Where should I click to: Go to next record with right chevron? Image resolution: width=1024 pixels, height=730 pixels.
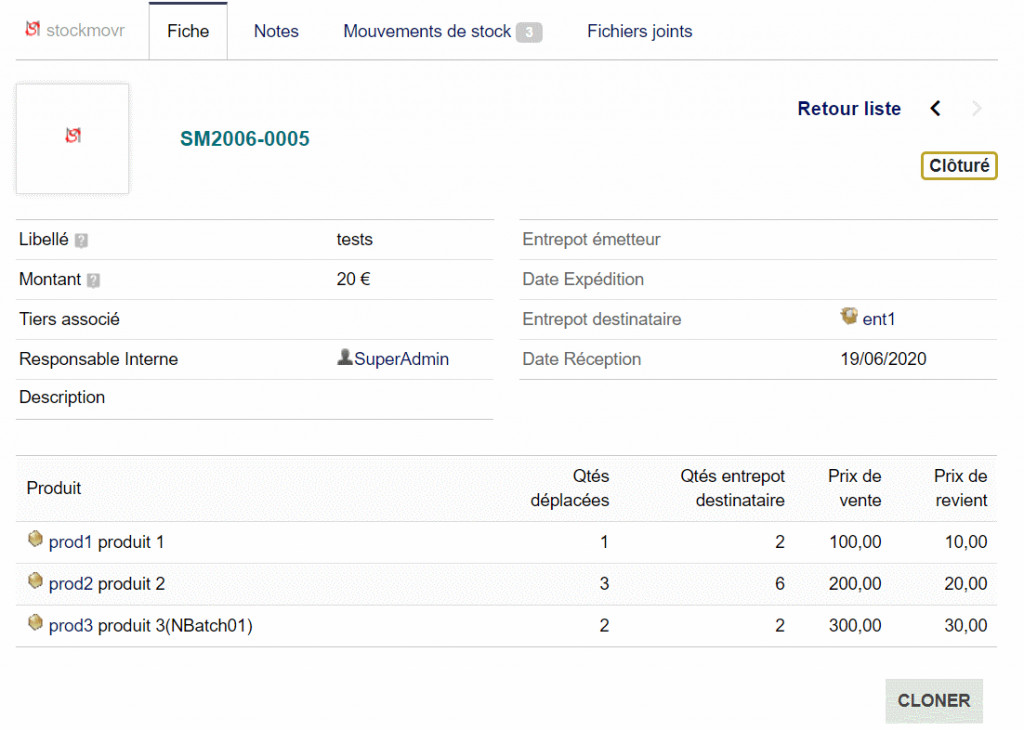(977, 109)
